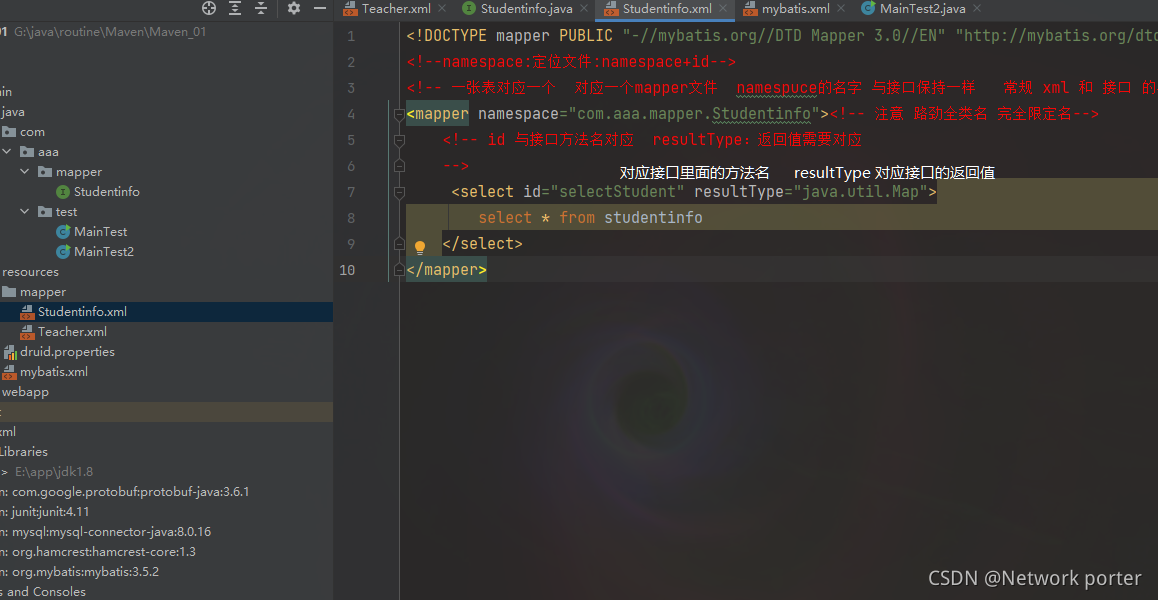Close the mybatis.xml tab
1158x600 pixels.
(x=841, y=9)
